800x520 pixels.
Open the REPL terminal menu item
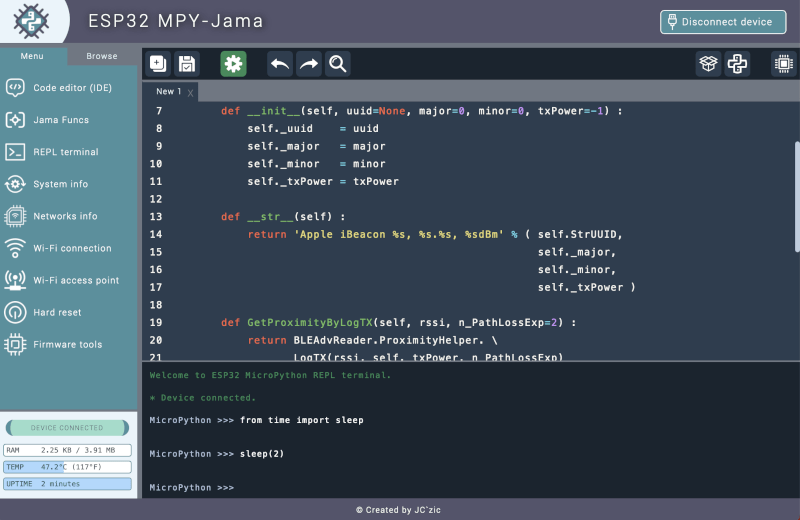click(x=66, y=152)
